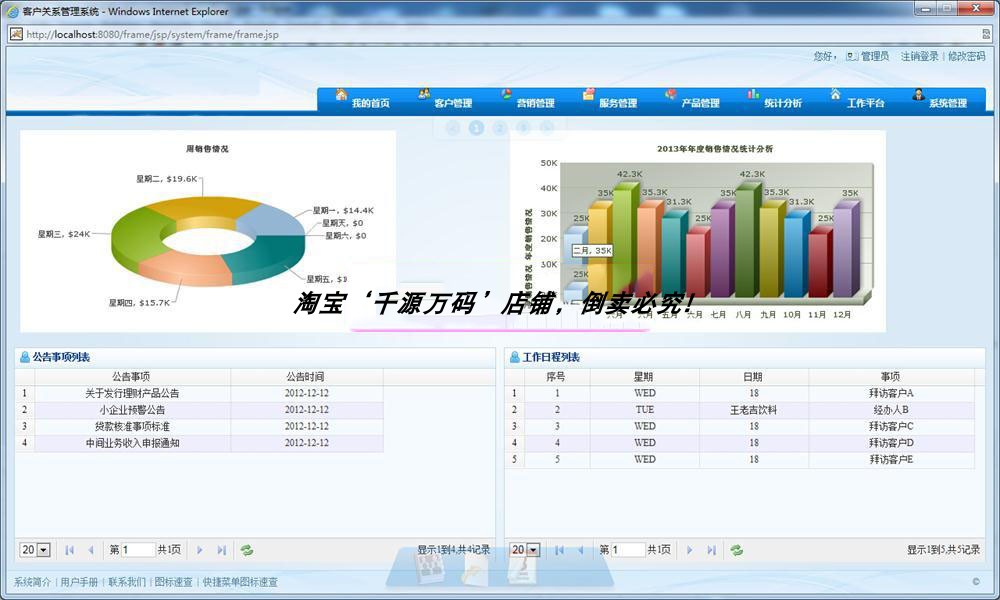This screenshot has height=600, width=1000.
Task: Open the 客户管理 menu
Action: 445,101
